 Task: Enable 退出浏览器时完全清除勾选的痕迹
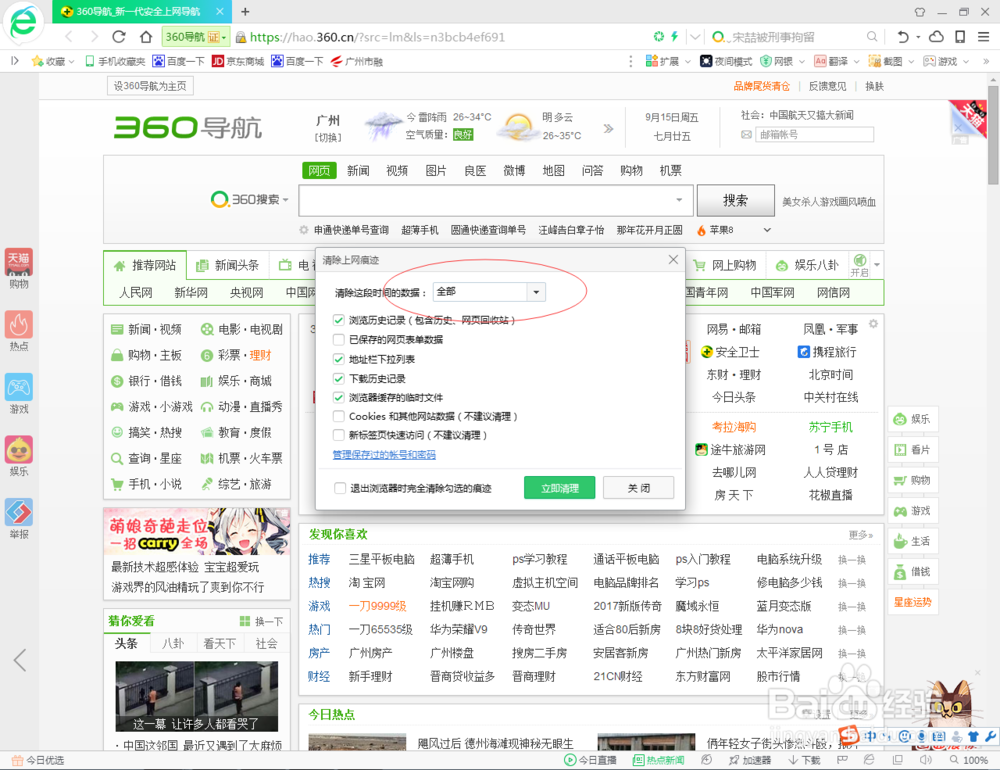click(x=340, y=489)
